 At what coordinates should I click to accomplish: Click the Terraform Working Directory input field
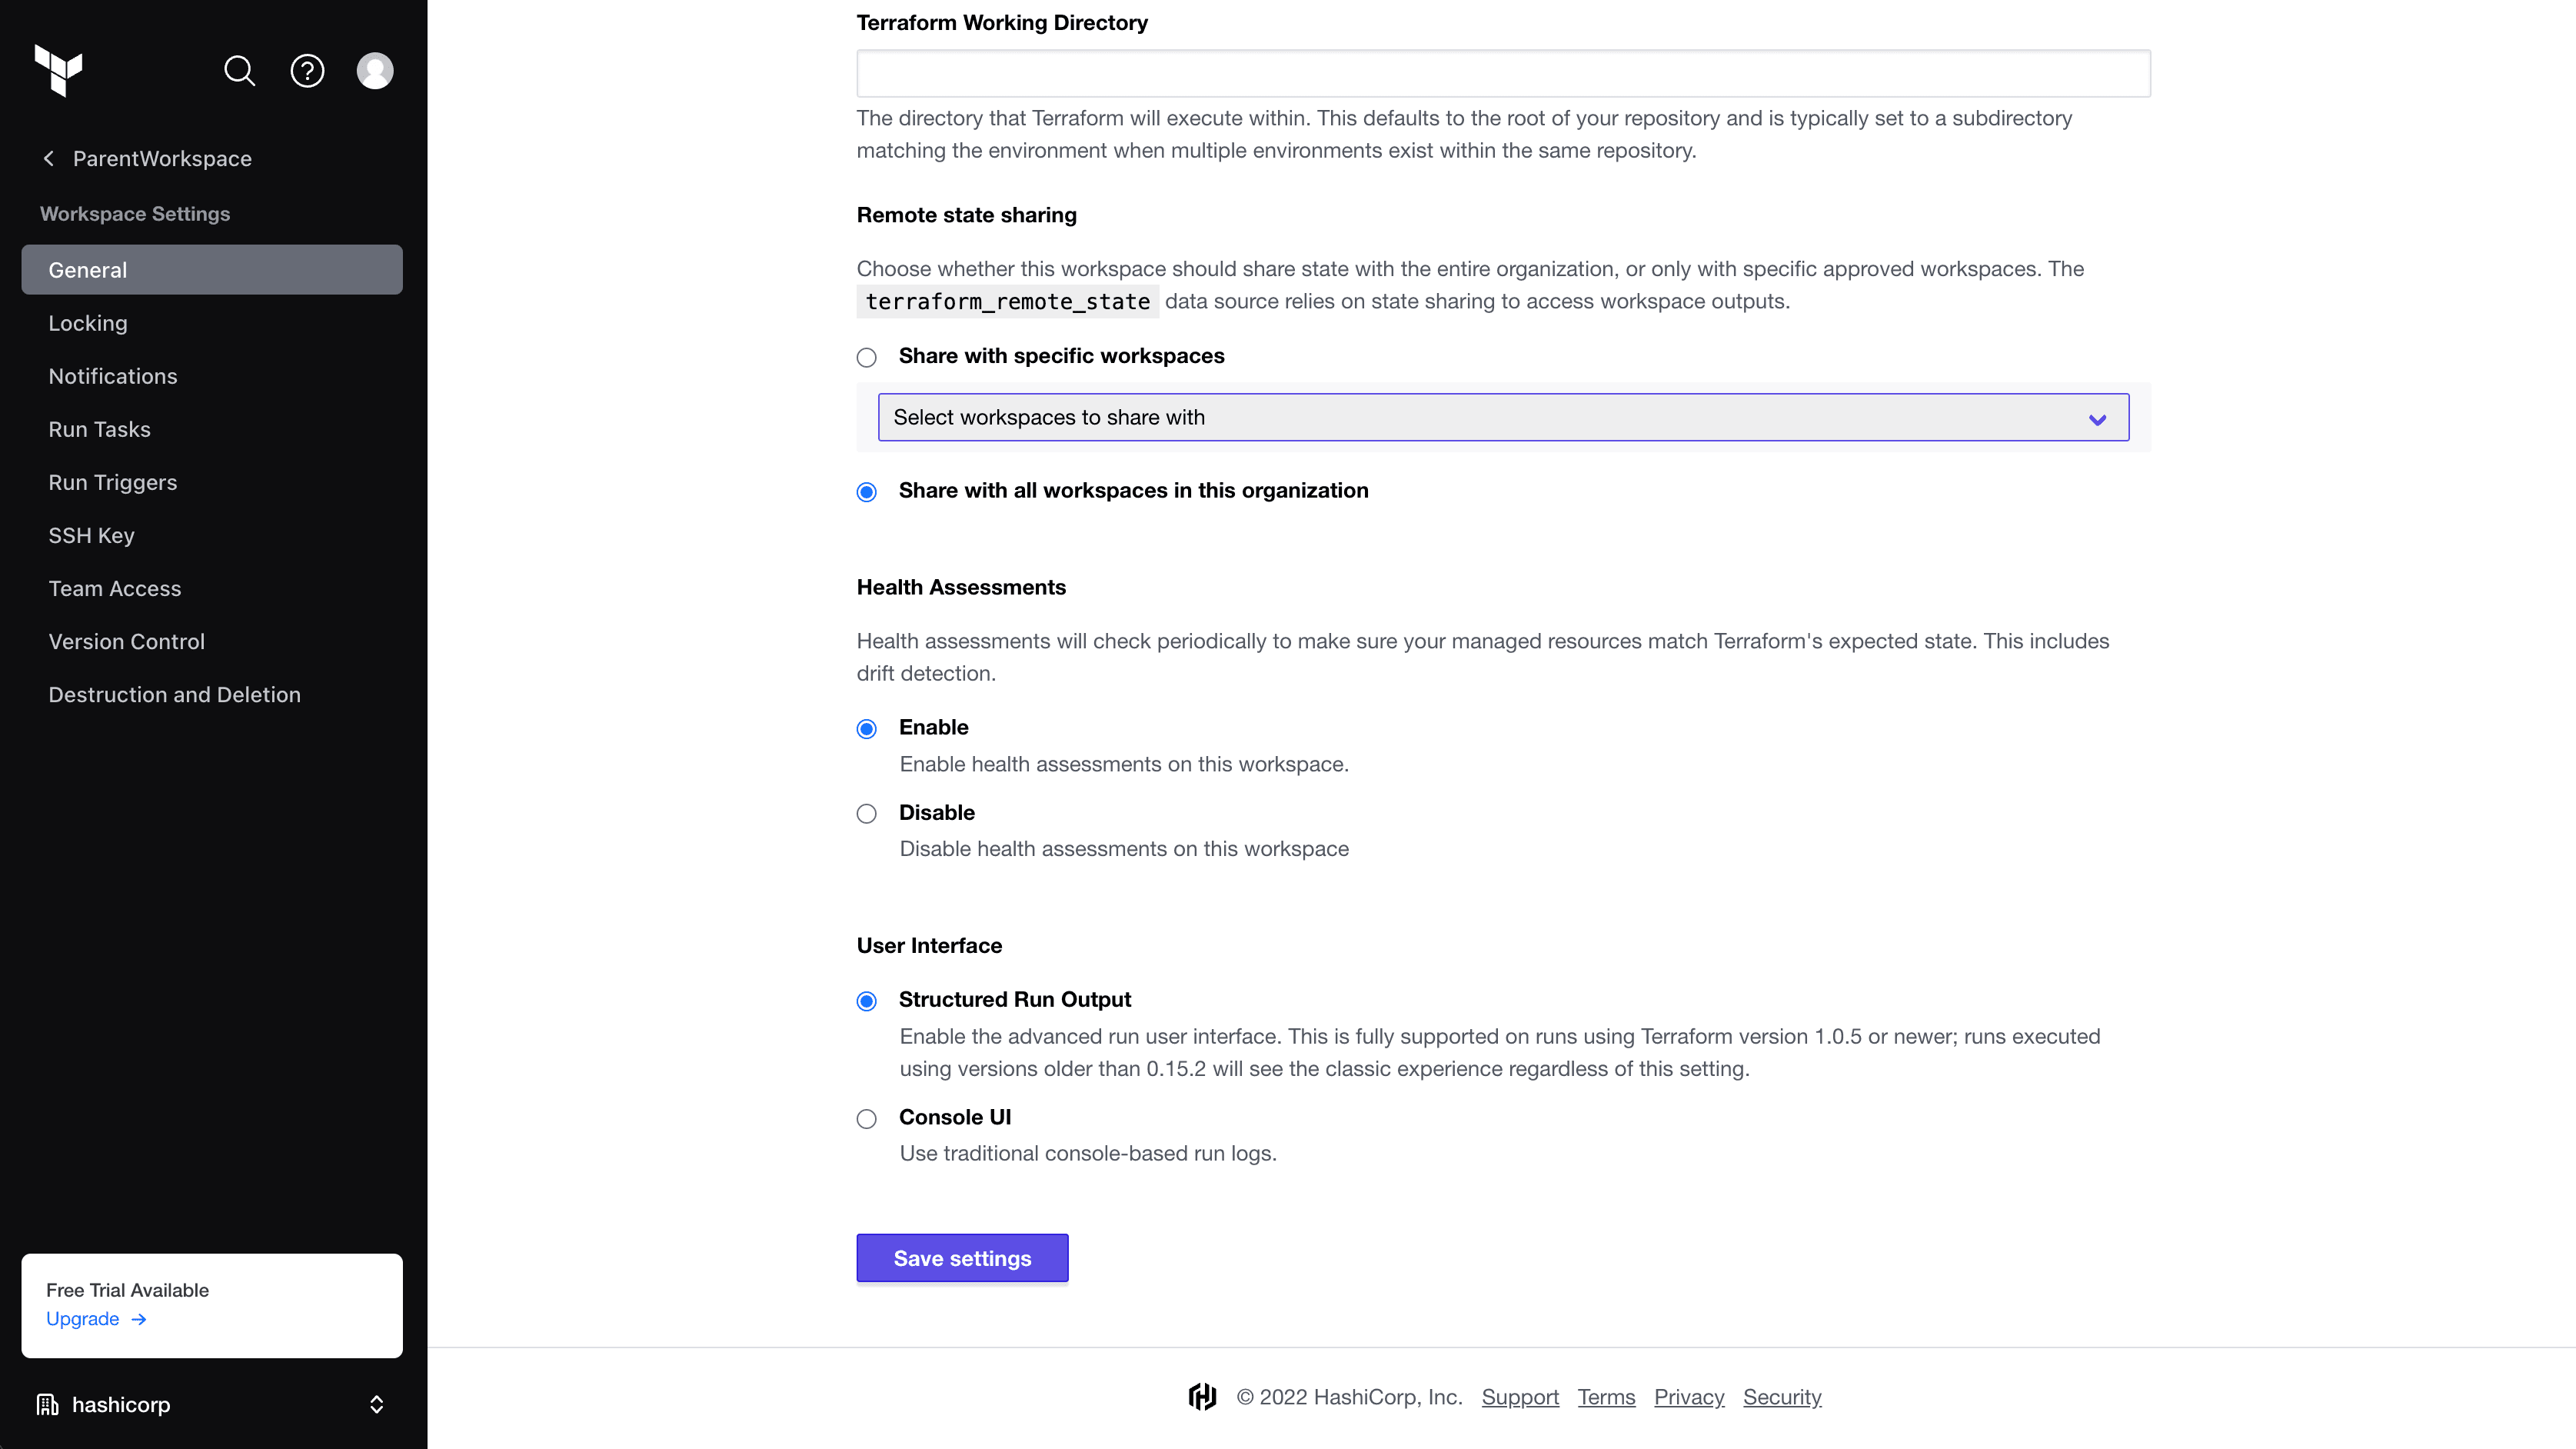point(1504,72)
